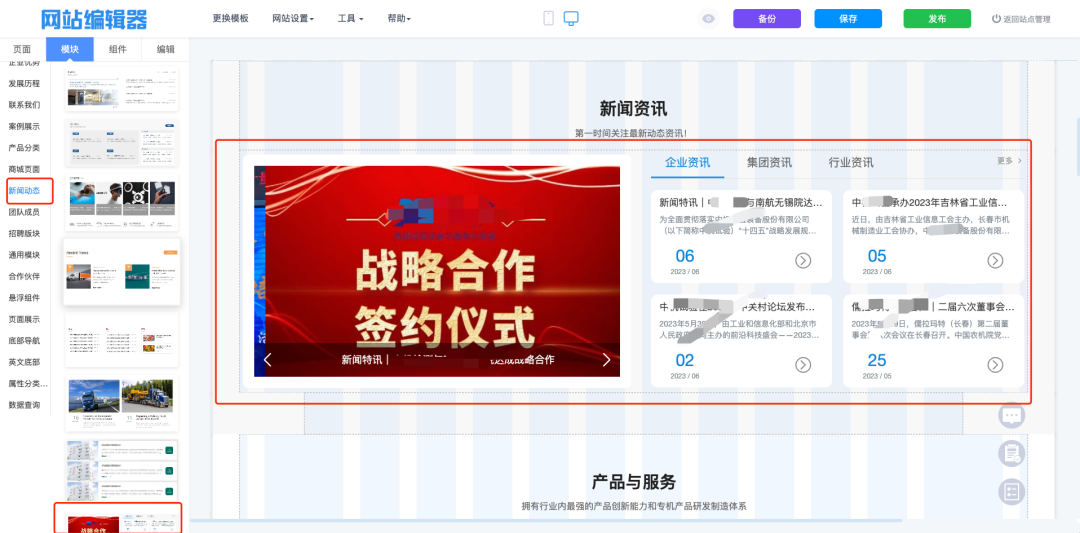Toggle the eye preview icon
The height and width of the screenshot is (533, 1080).
(x=709, y=18)
